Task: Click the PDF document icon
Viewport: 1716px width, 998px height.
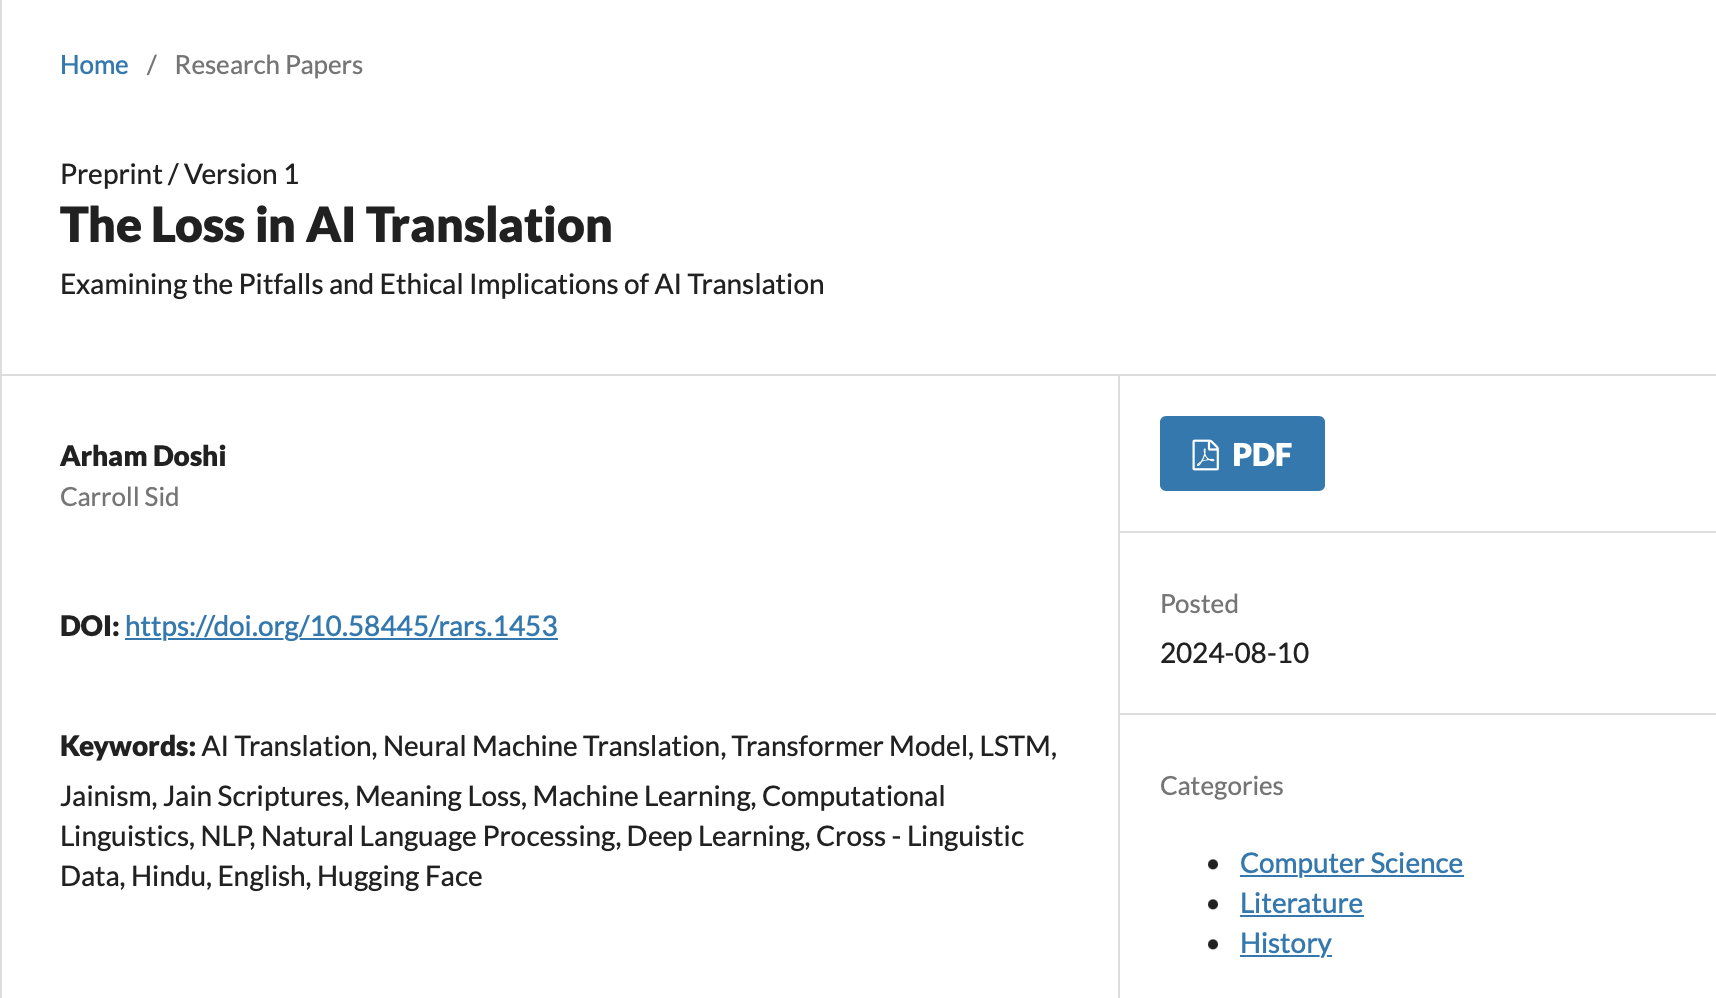Action: point(1205,455)
